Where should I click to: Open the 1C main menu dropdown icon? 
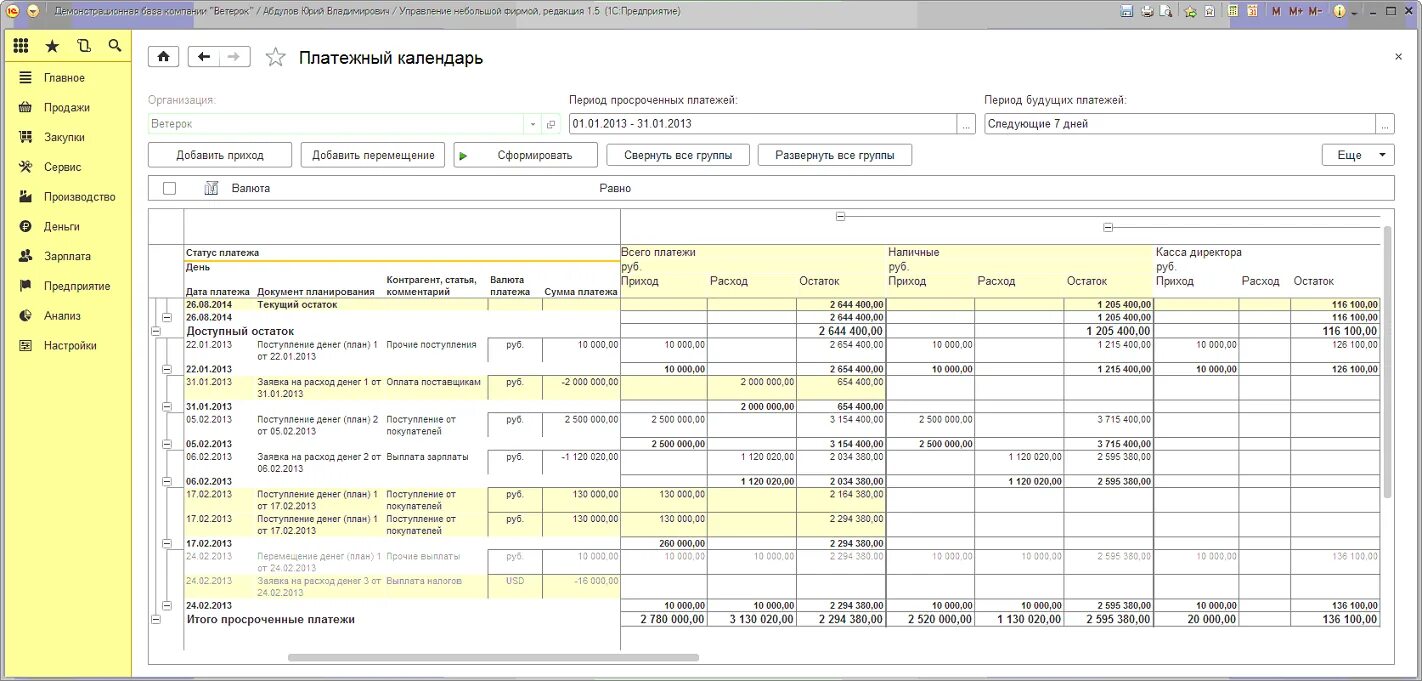(34, 11)
